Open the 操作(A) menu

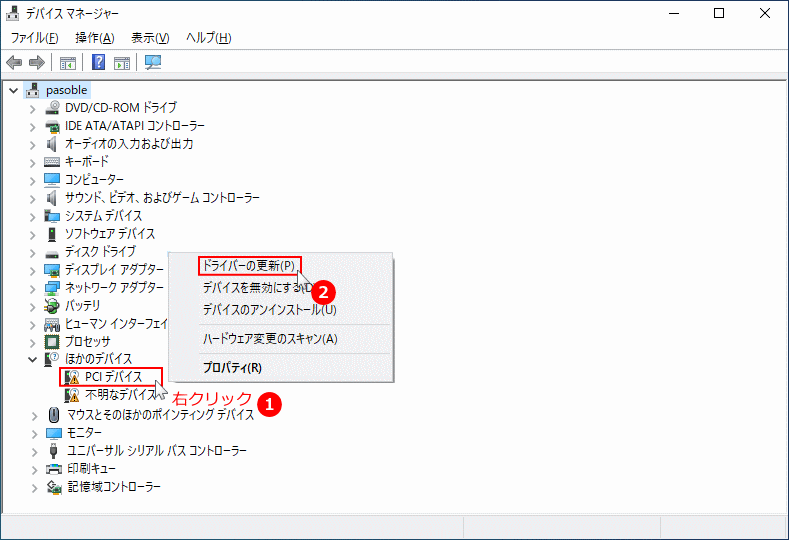[95, 38]
